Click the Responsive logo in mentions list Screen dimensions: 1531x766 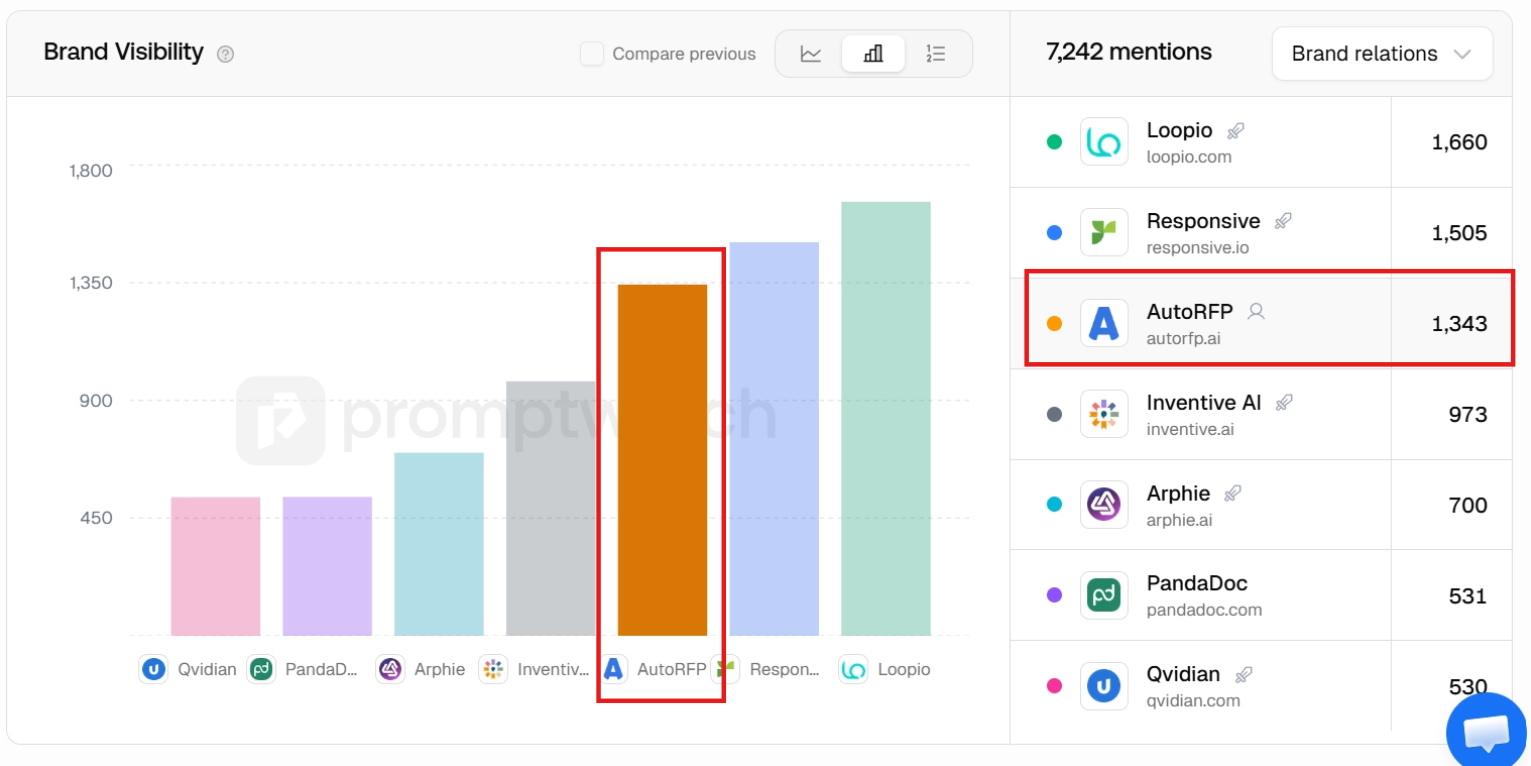tap(1104, 233)
